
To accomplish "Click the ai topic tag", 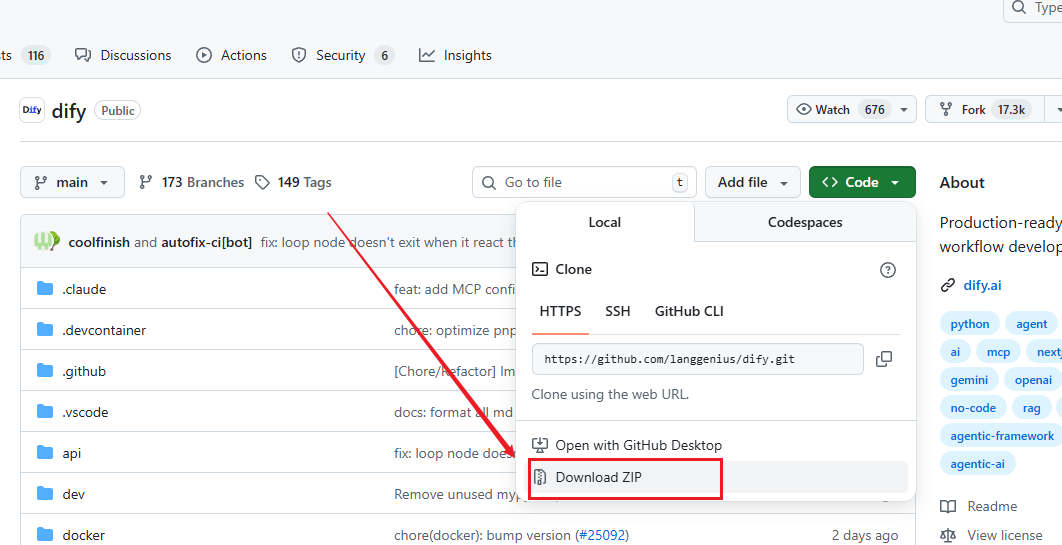I will tap(955, 352).
